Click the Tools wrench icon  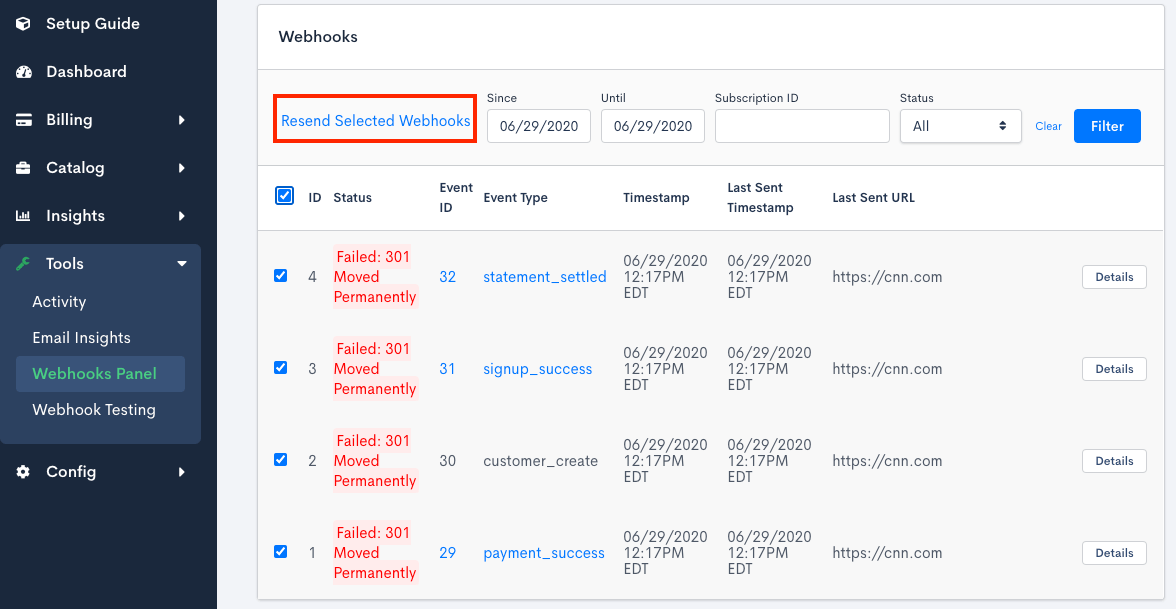[x=24, y=264]
